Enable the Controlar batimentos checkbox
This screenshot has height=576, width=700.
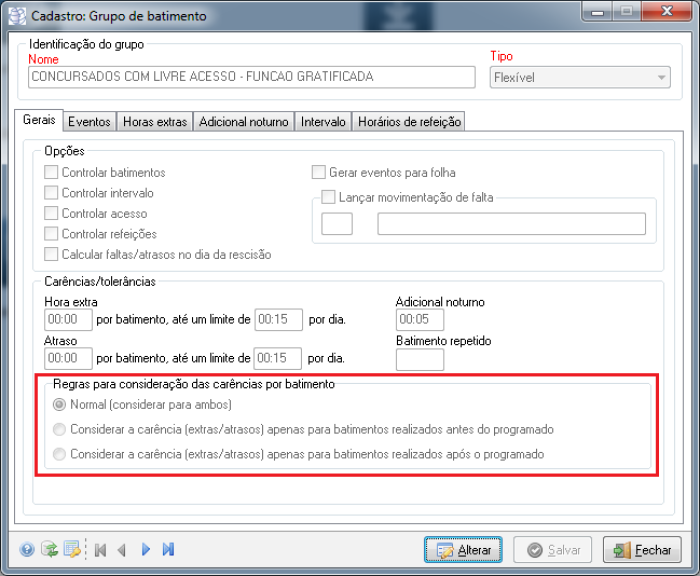click(x=52, y=173)
